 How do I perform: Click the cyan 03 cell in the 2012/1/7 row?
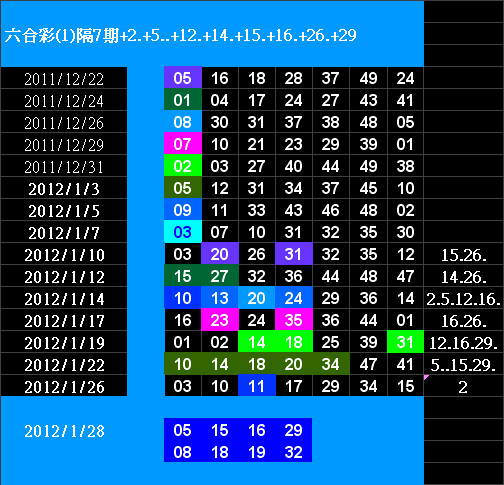pyautogui.click(x=183, y=232)
